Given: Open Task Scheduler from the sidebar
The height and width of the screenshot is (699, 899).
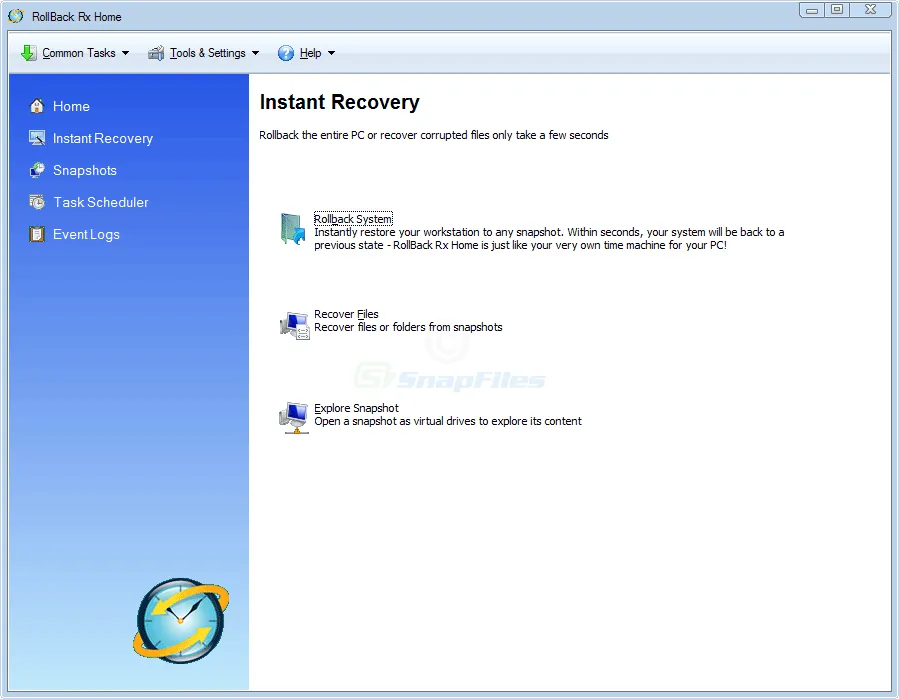Looking at the screenshot, I should point(101,202).
